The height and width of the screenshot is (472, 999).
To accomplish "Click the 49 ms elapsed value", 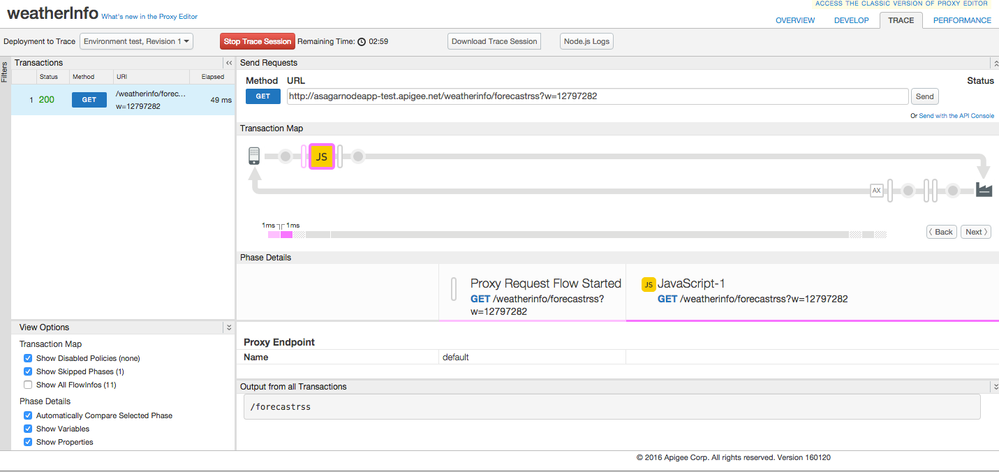I will pos(220,100).
